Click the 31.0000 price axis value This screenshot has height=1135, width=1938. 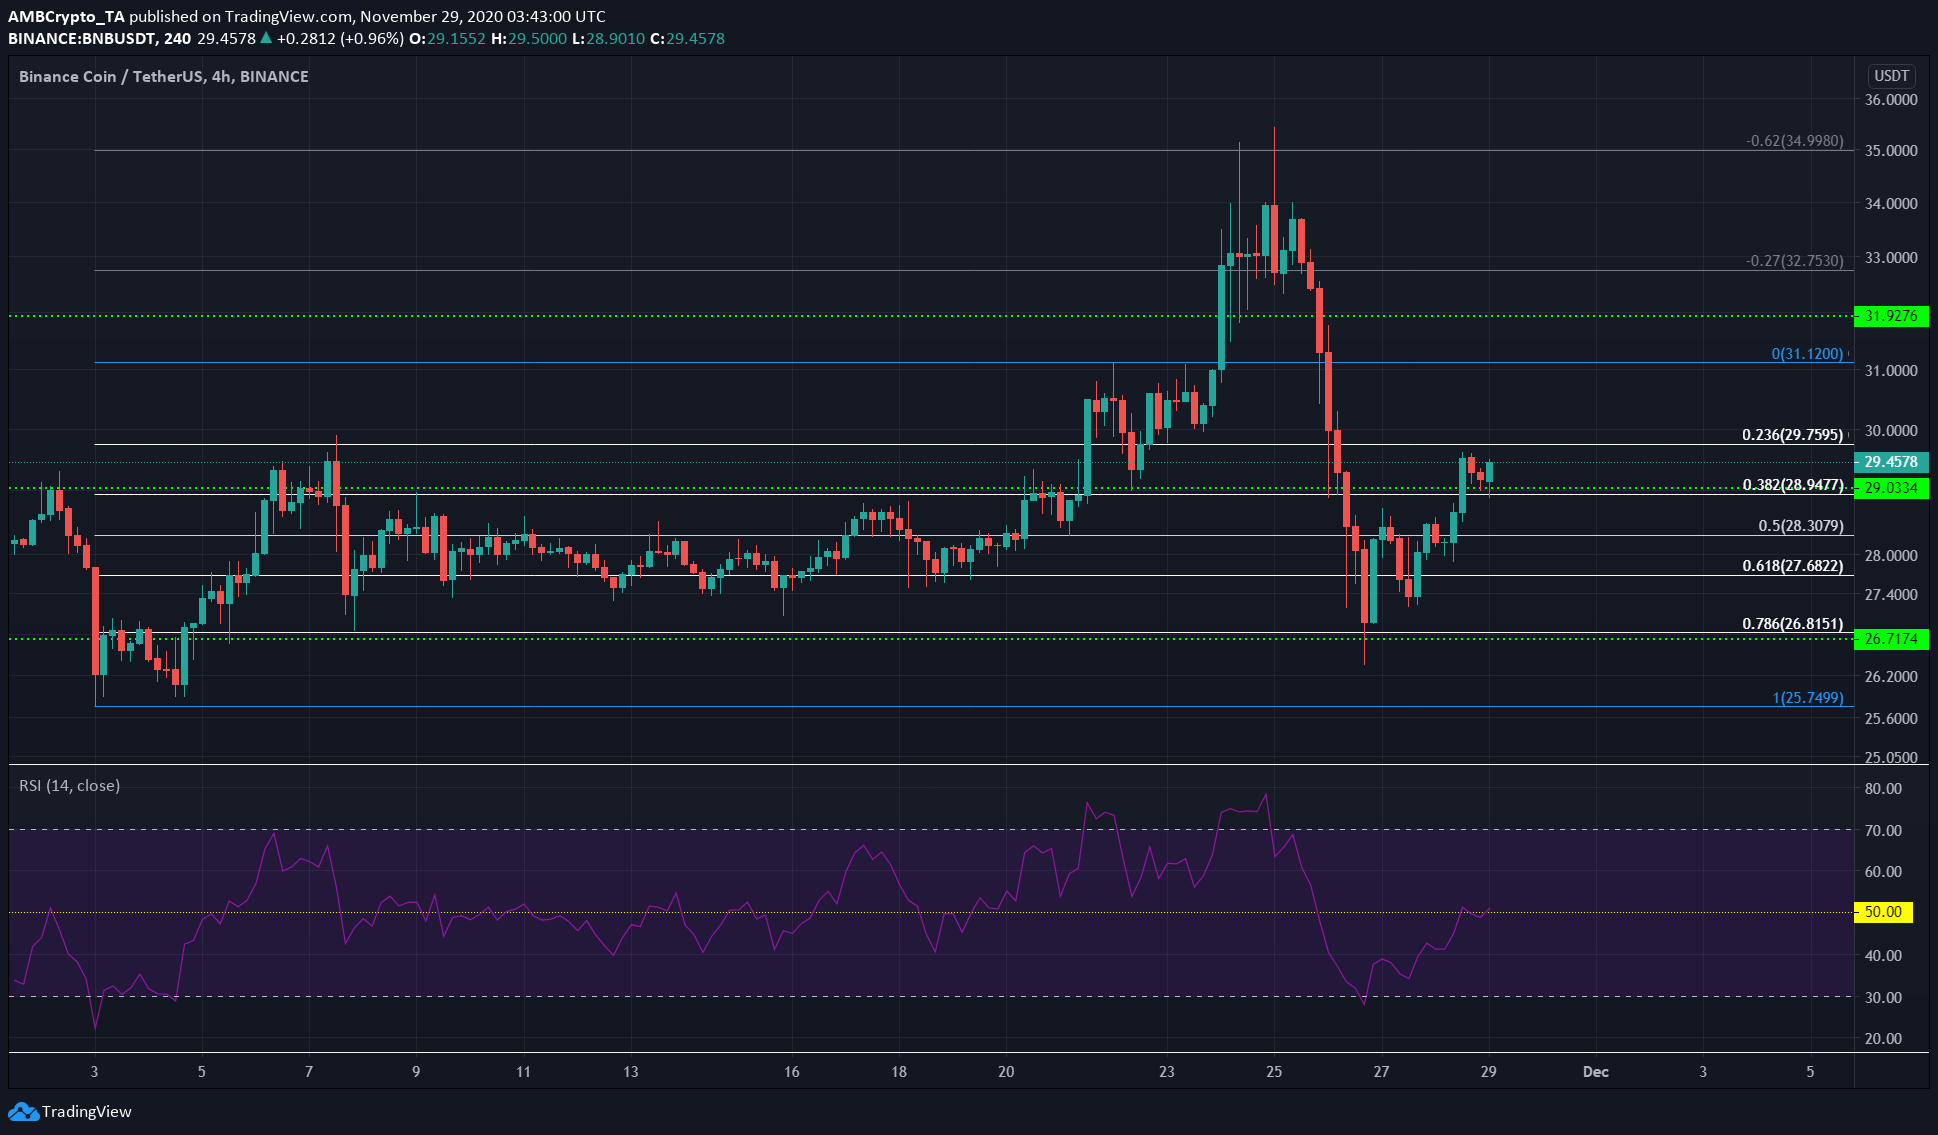[1891, 371]
